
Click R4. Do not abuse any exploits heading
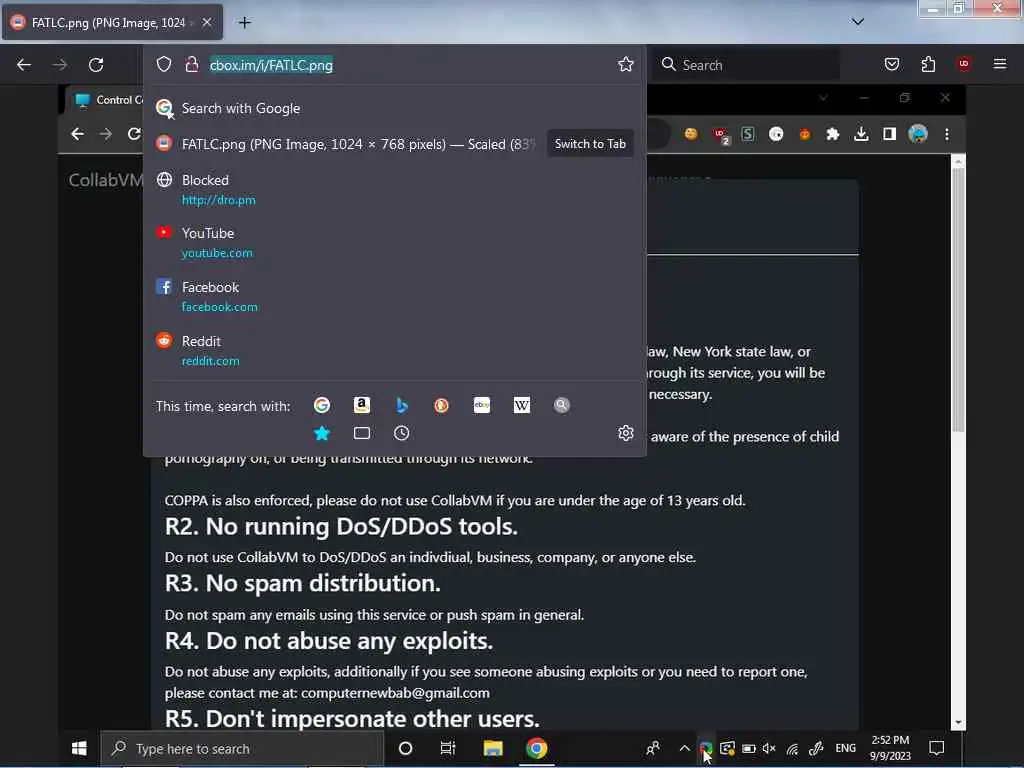(328, 641)
